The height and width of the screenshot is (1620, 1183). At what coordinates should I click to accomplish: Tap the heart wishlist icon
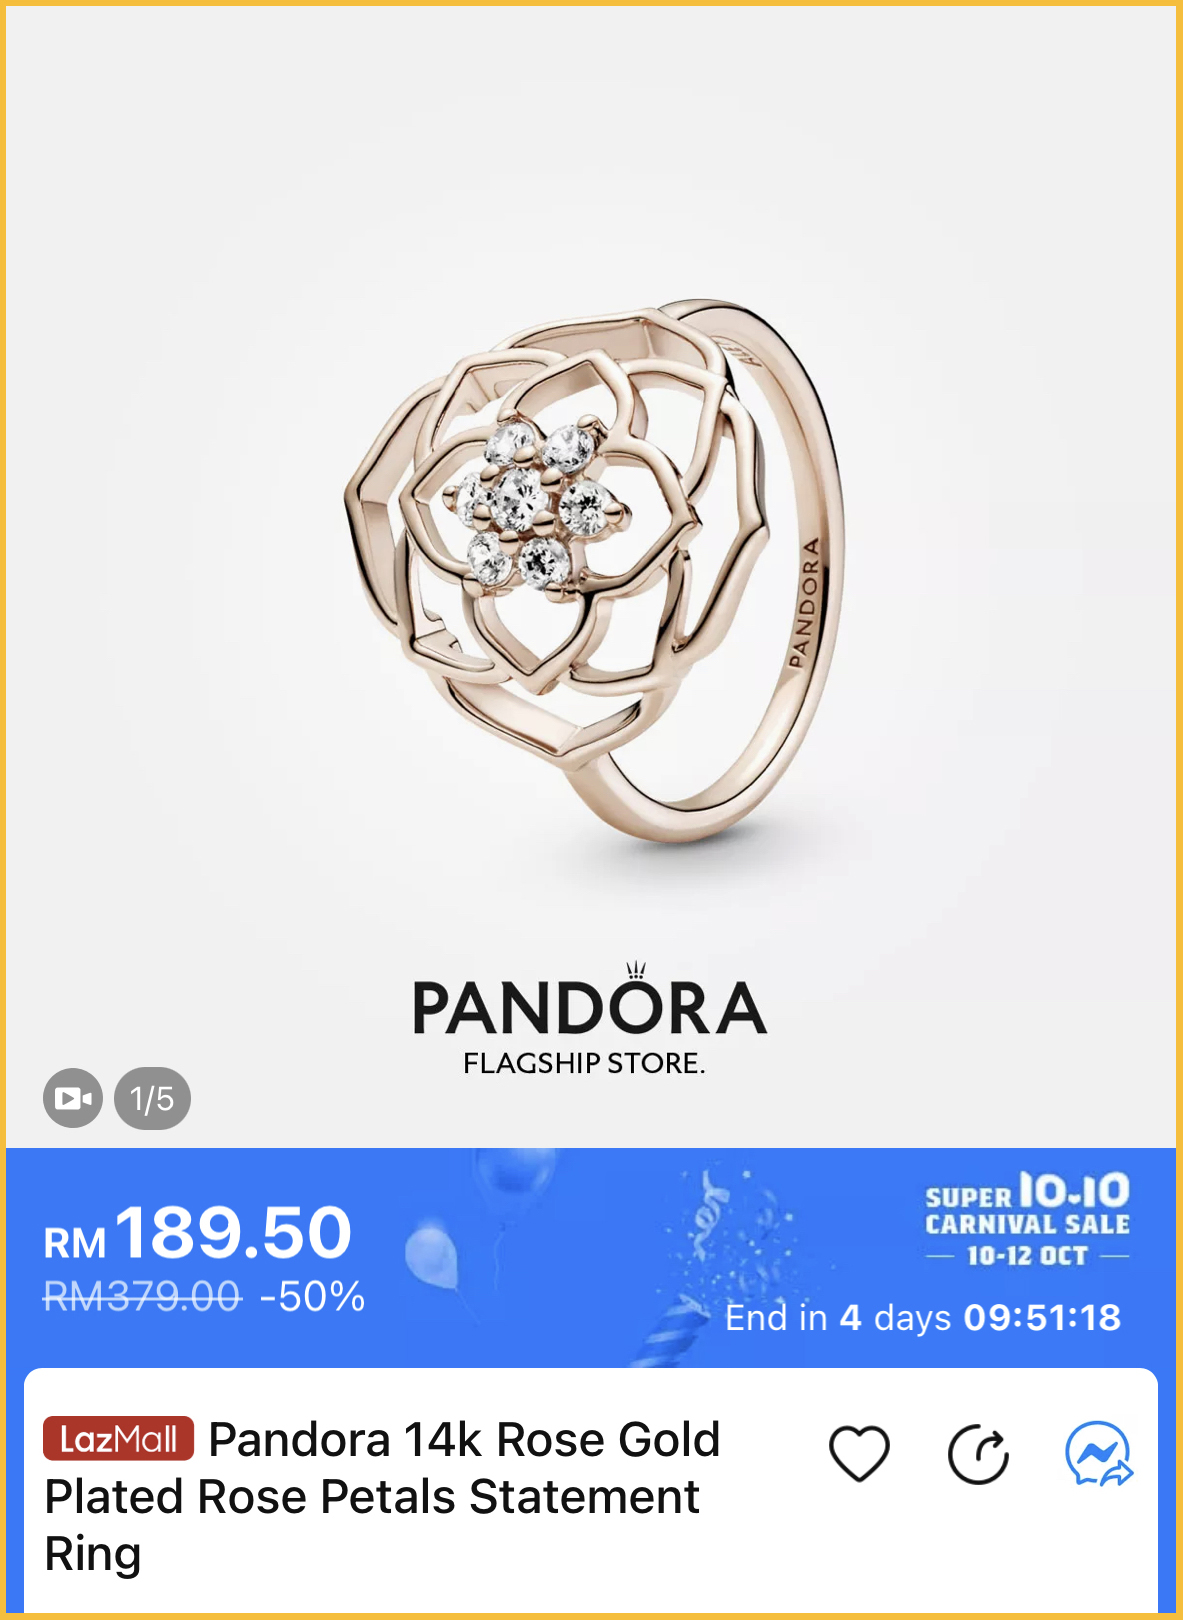tap(859, 1453)
